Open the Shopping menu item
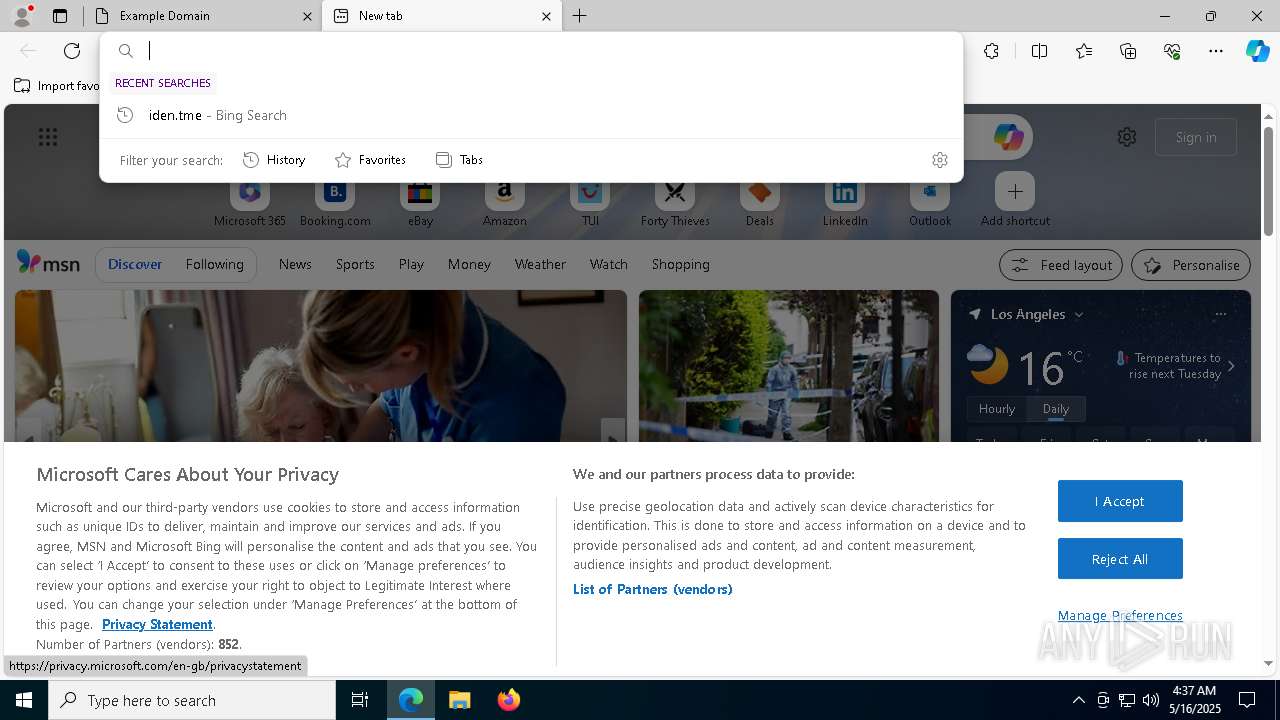Screen dimensions: 1280x720 (x=680, y=264)
